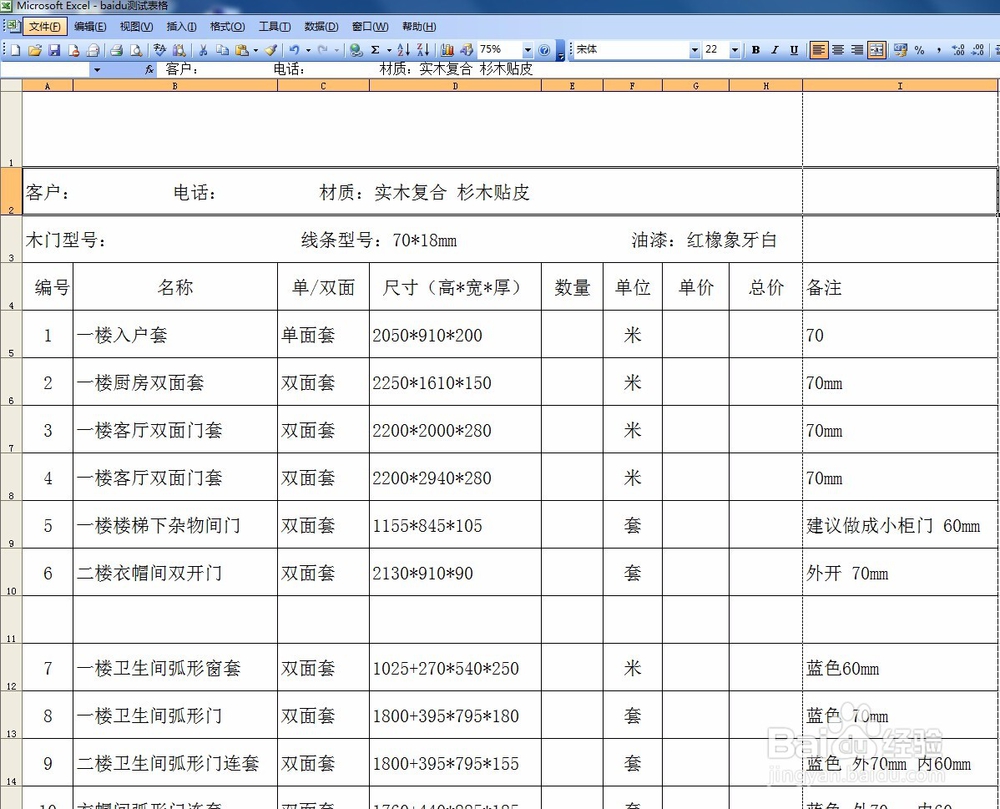
Task: Toggle Center alignment
Action: point(838,50)
